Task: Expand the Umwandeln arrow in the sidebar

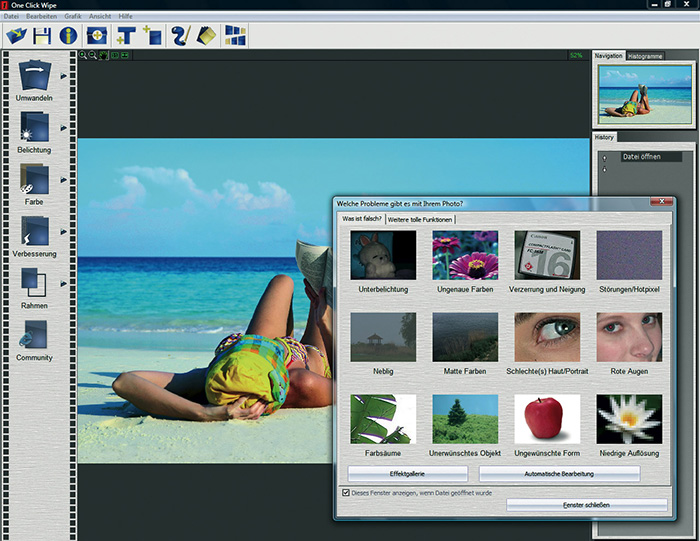Action: pyautogui.click(x=64, y=75)
